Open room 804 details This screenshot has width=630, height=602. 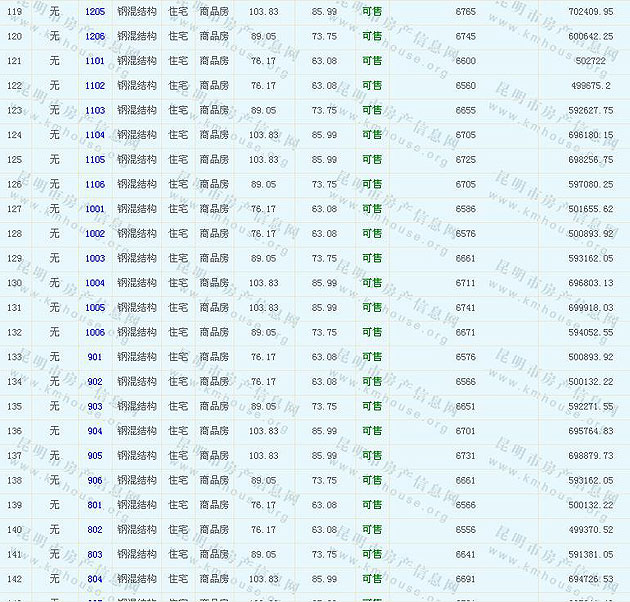[95, 580]
